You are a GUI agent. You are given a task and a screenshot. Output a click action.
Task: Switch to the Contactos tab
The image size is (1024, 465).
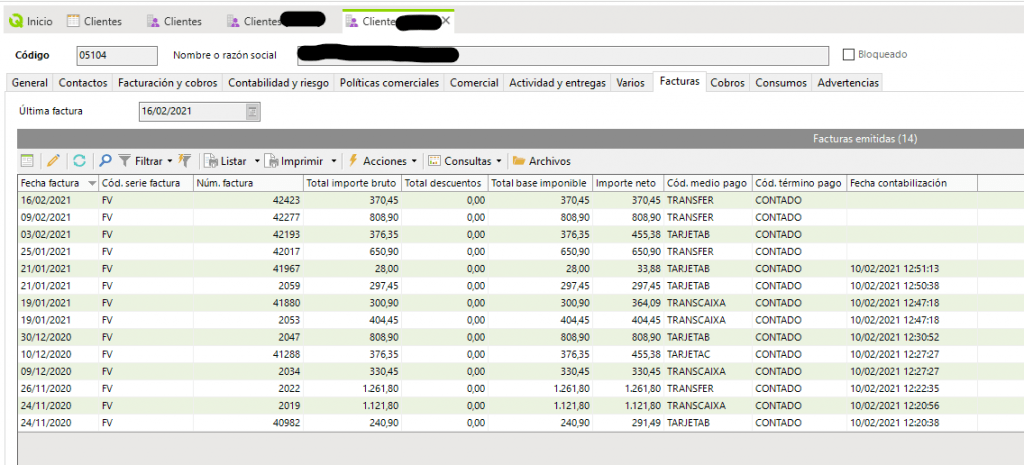point(82,83)
